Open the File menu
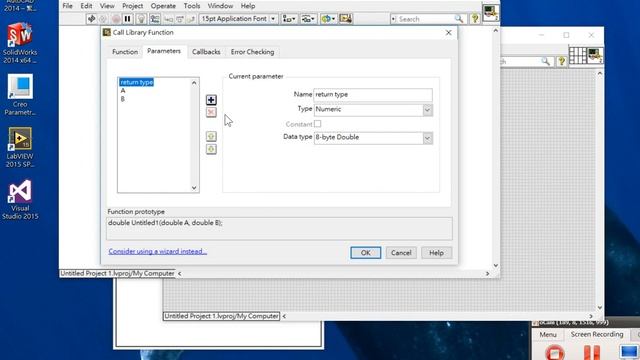Viewport: 640px width, 360px height. [67, 6]
